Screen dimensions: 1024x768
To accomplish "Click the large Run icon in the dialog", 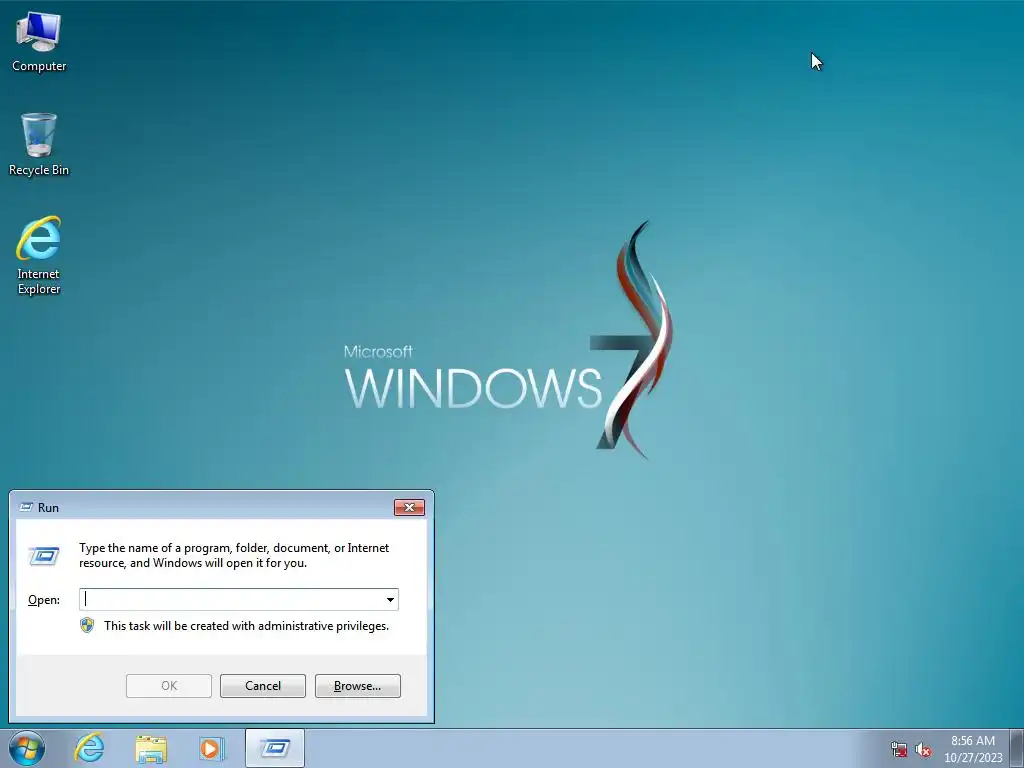I will click(x=44, y=556).
